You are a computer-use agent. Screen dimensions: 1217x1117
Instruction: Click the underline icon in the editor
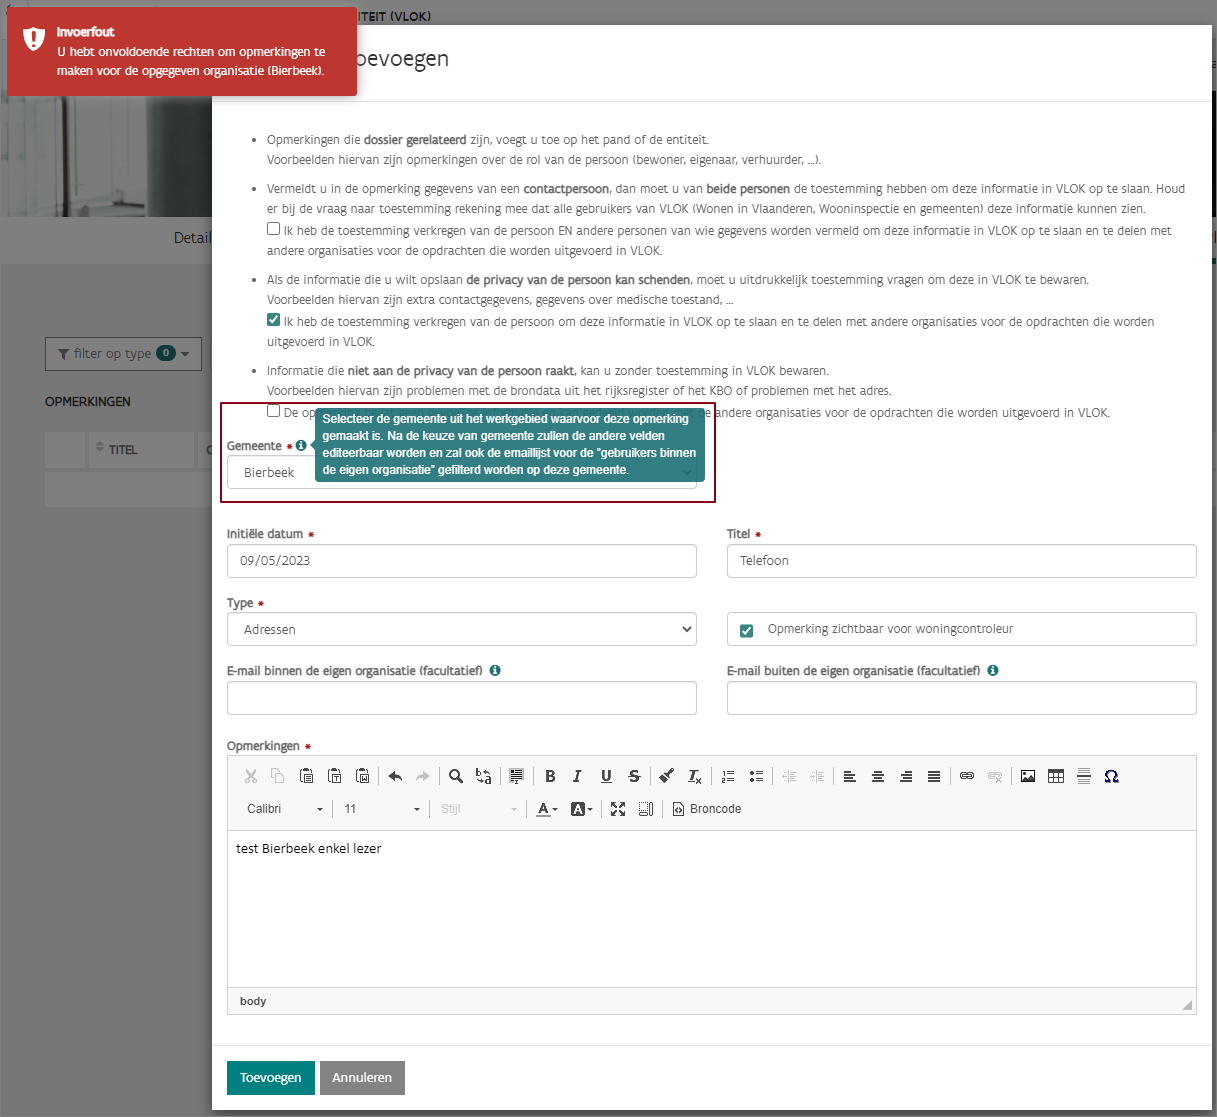606,776
